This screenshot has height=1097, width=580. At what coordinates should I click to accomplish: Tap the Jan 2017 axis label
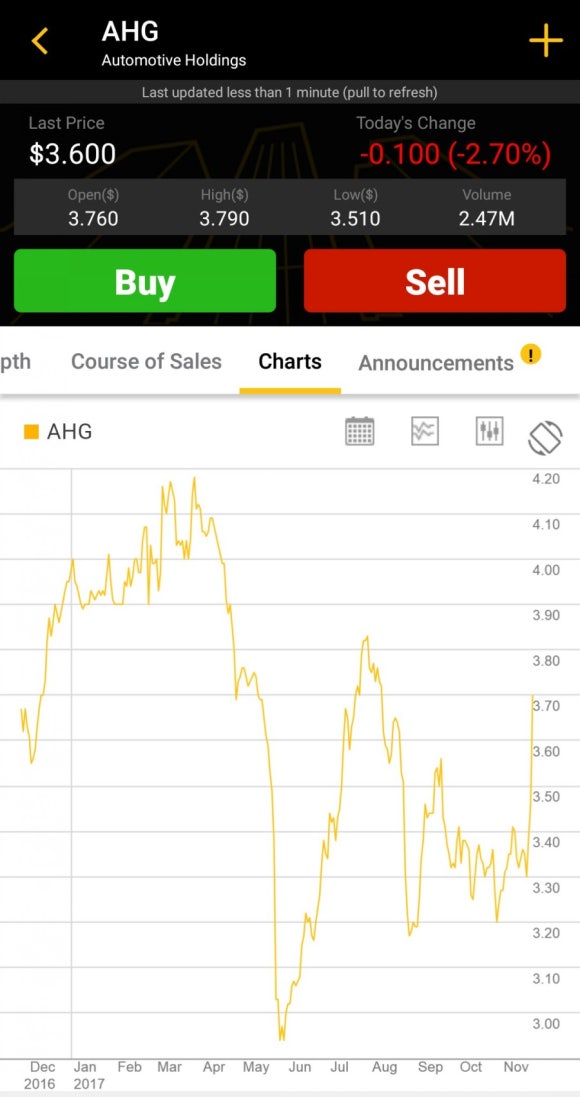[85, 1075]
